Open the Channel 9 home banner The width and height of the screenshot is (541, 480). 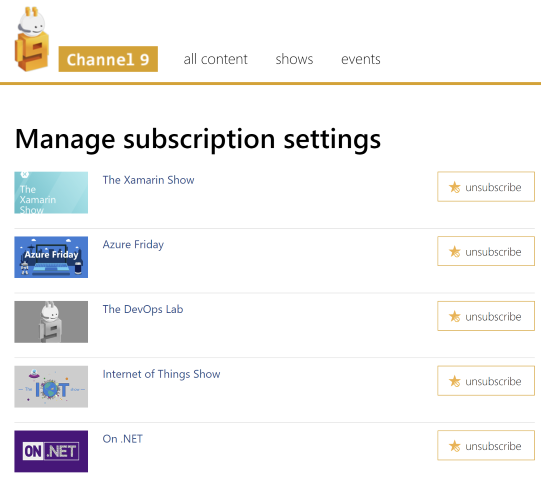108,59
